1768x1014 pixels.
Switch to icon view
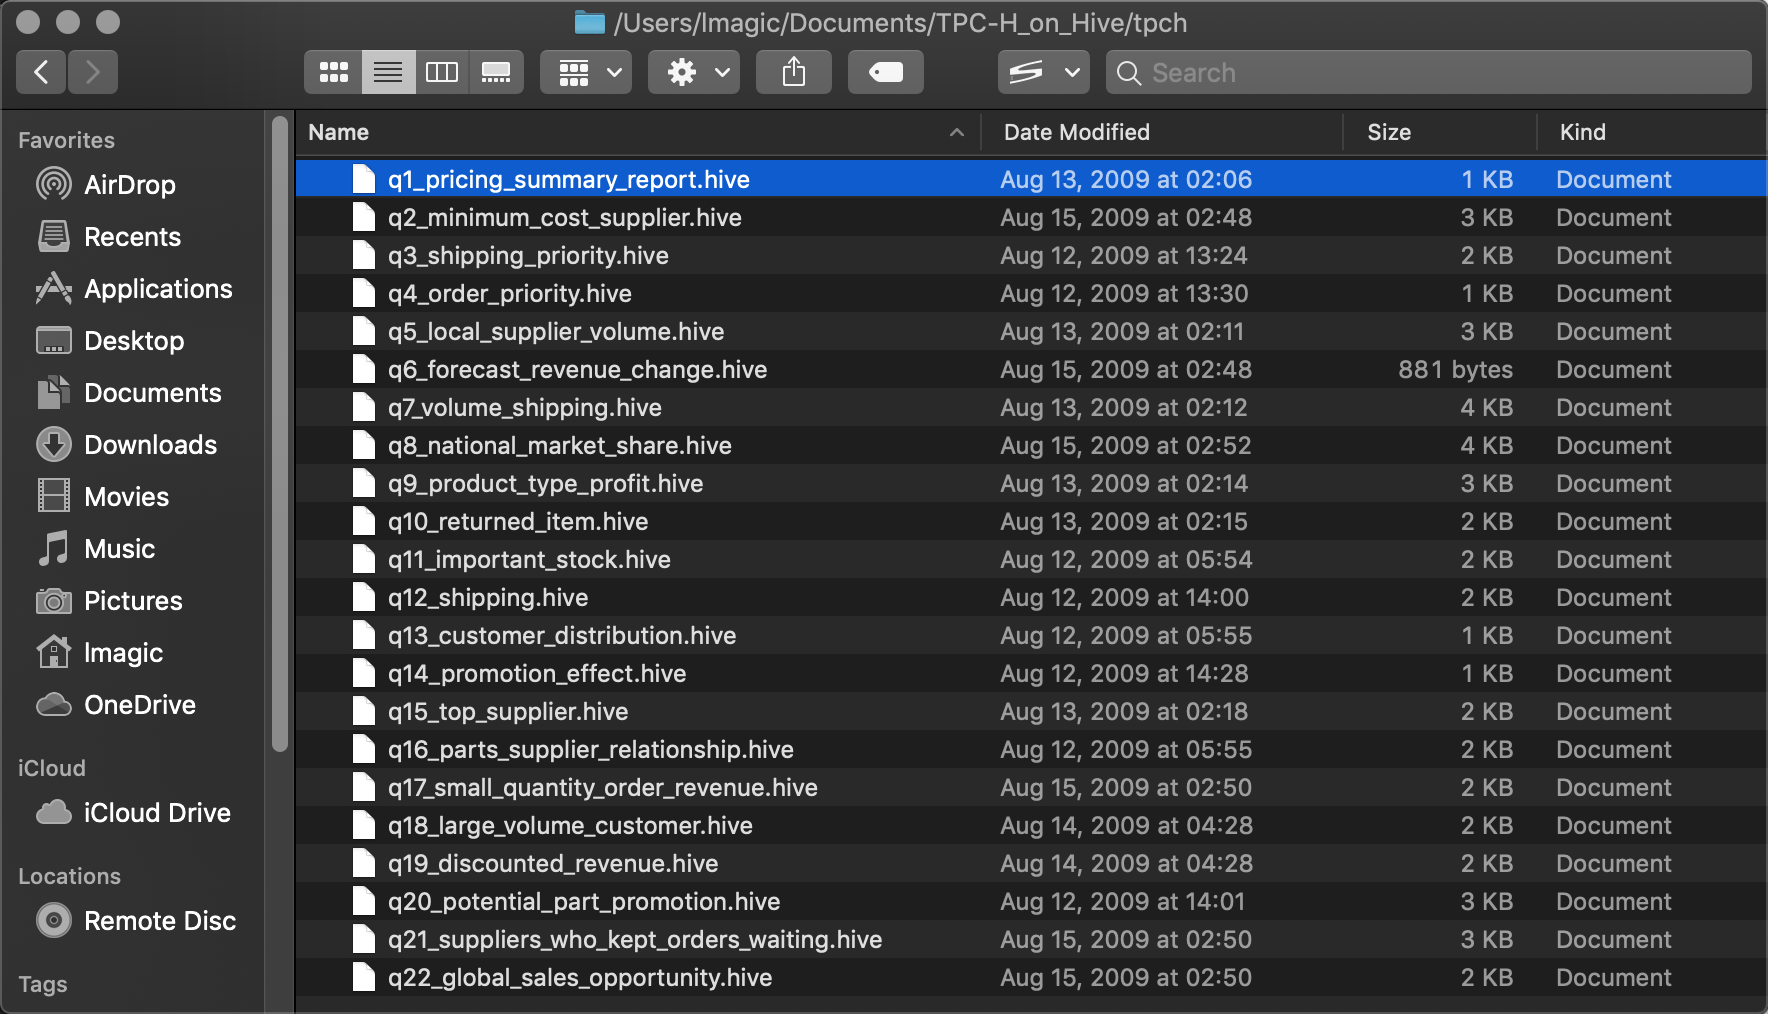pos(333,72)
